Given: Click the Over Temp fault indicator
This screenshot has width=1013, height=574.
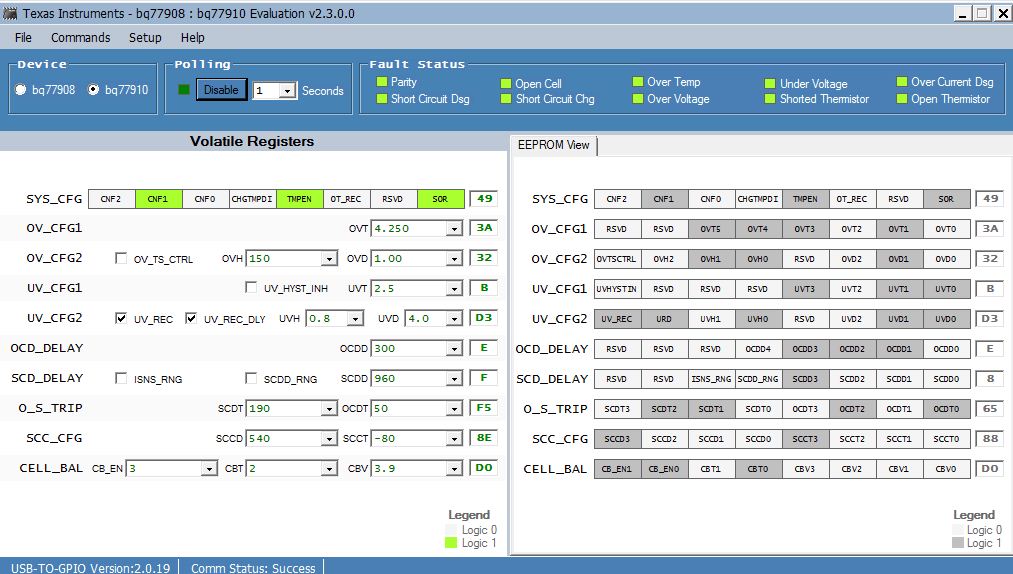Looking at the screenshot, I should (638, 81).
